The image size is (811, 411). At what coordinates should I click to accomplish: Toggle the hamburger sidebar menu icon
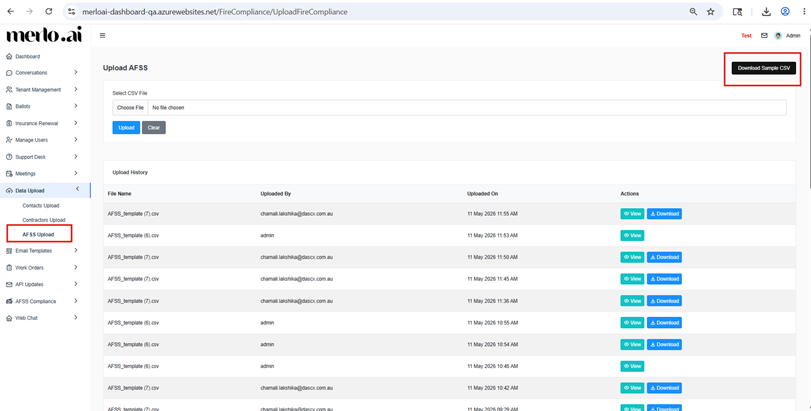(102, 36)
